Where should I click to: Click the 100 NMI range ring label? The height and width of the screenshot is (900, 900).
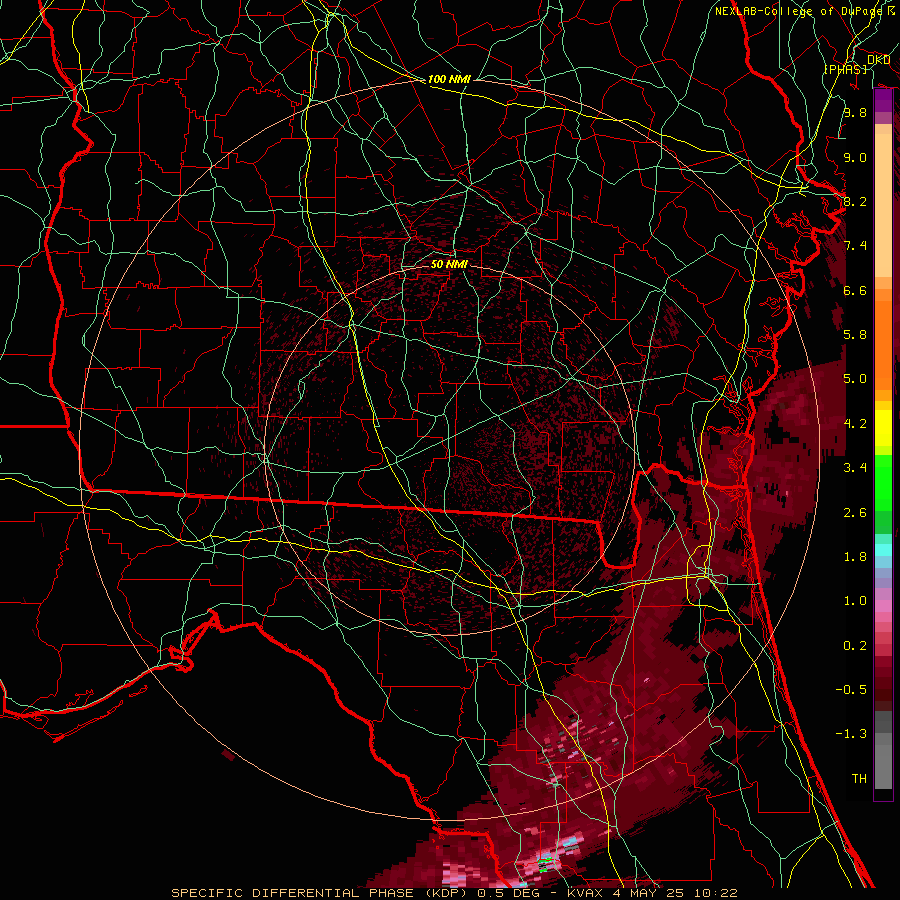coord(449,79)
